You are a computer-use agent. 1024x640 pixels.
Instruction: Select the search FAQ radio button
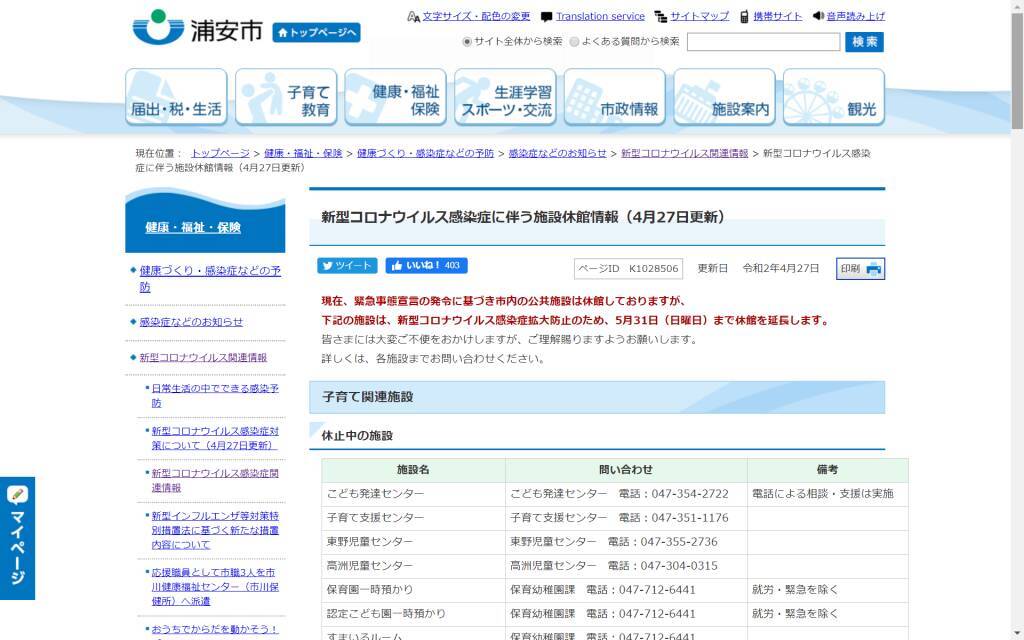[x=574, y=42]
